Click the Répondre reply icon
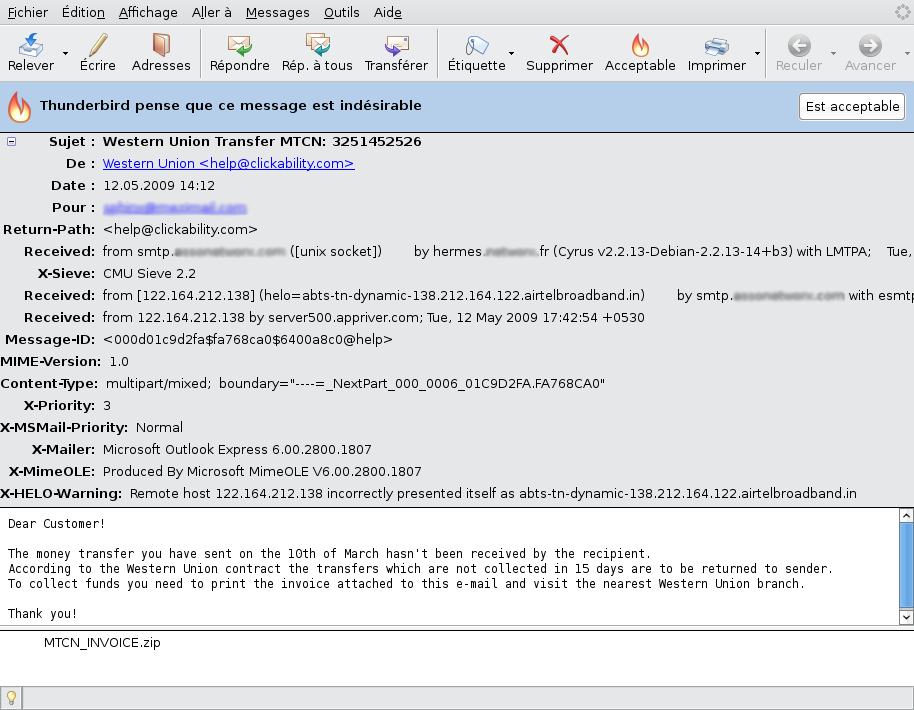 pyautogui.click(x=240, y=45)
